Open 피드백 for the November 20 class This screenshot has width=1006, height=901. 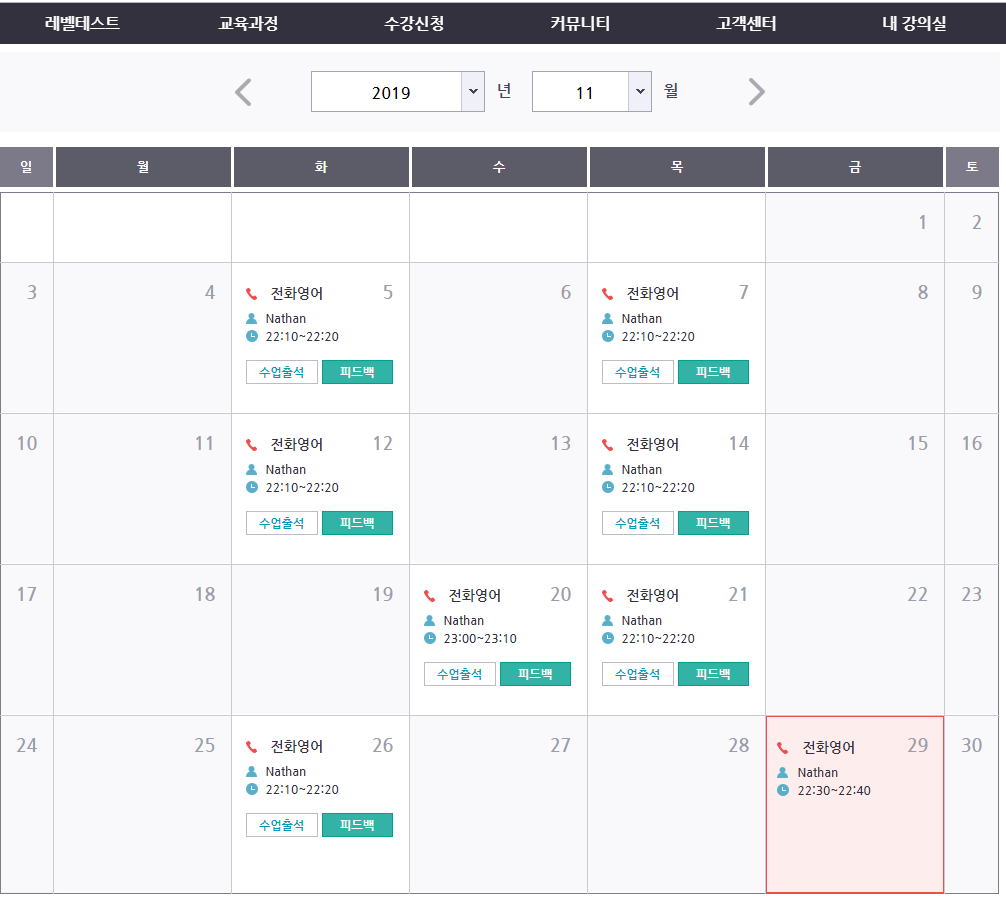[535, 674]
